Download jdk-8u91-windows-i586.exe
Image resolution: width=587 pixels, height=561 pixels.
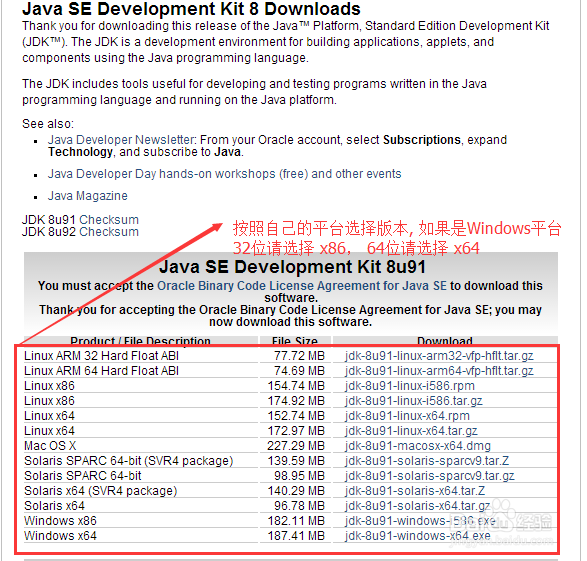(420, 521)
